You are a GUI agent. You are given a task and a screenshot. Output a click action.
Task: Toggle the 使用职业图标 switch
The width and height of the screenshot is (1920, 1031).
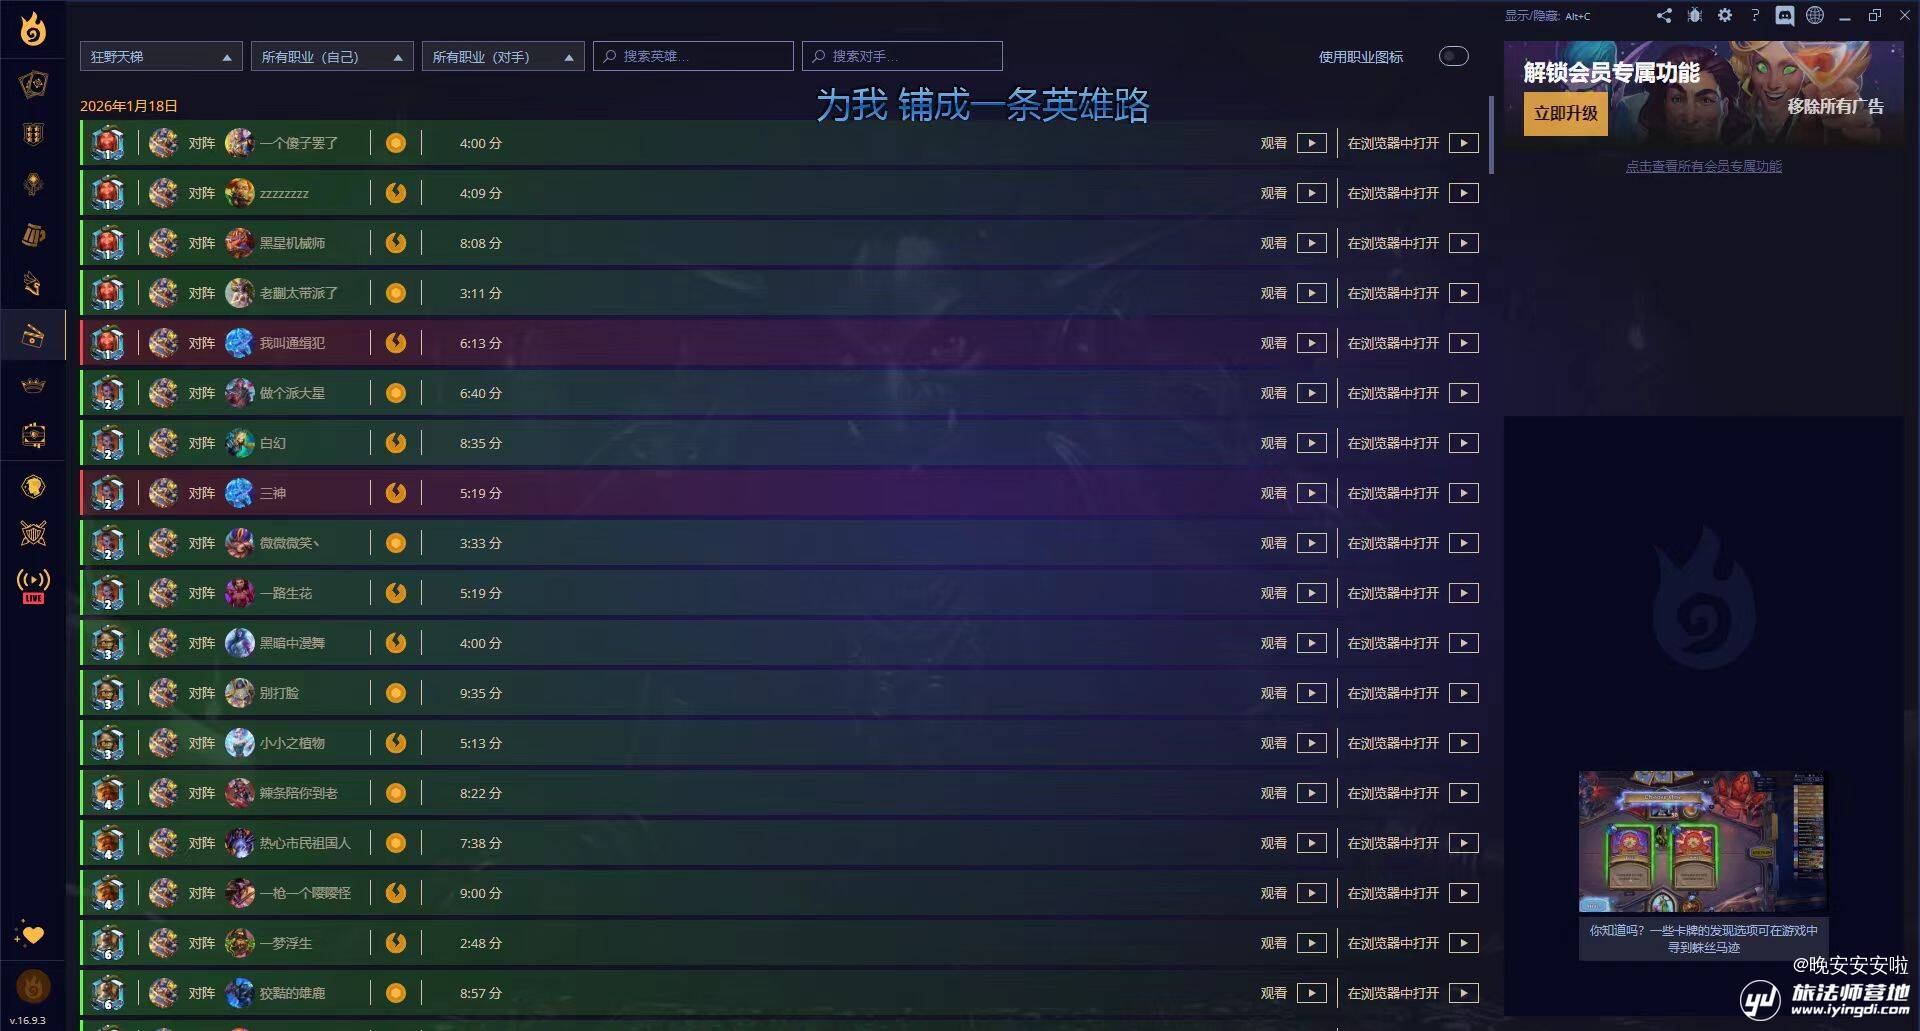click(1453, 57)
